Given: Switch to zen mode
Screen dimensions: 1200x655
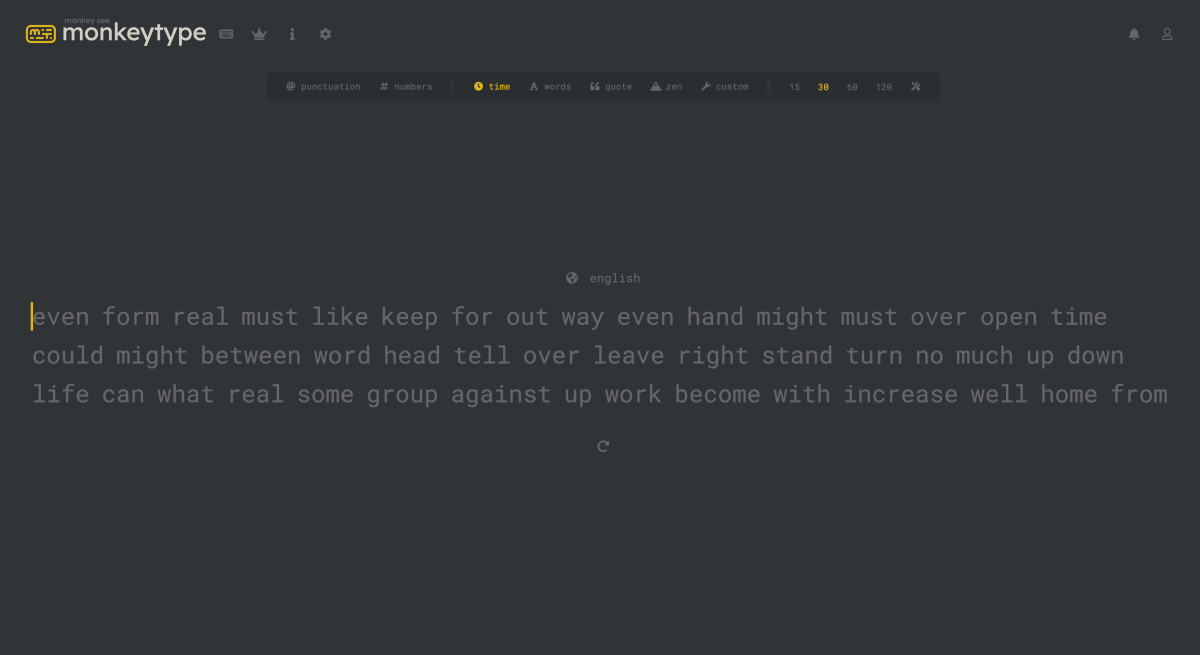Looking at the screenshot, I should coord(666,87).
